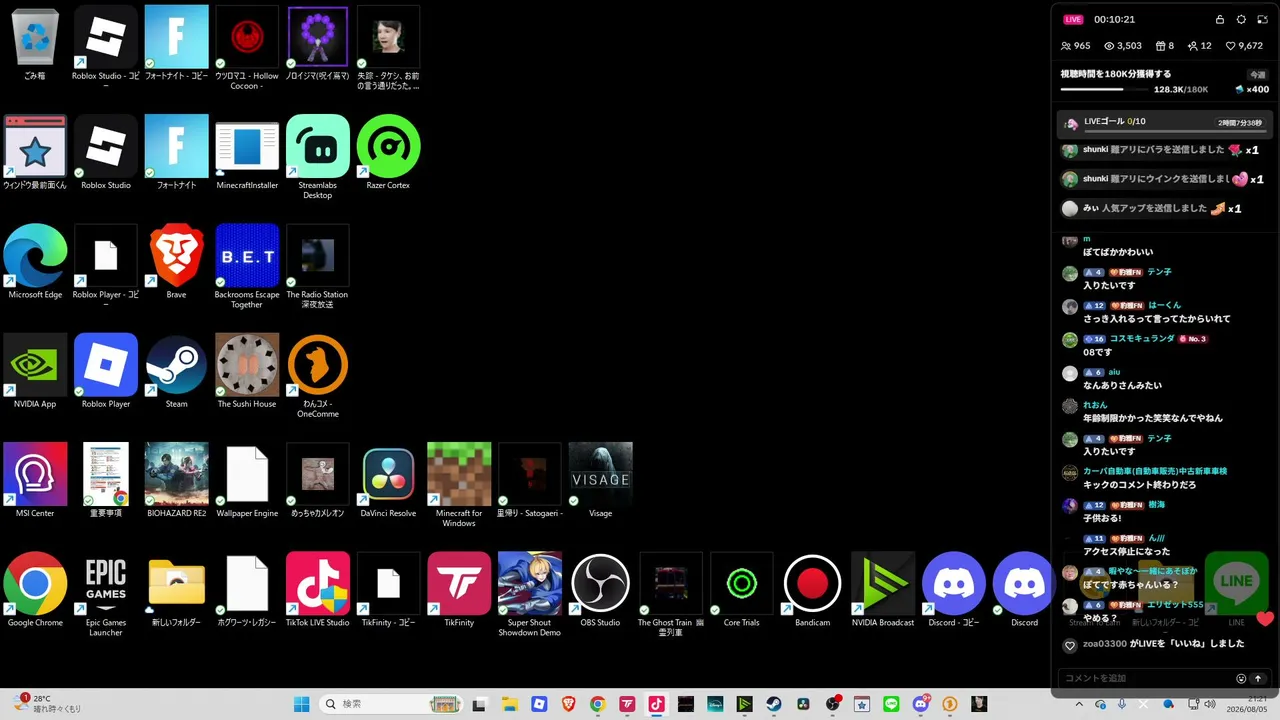The height and width of the screenshot is (720, 1280).
Task: Open the ごみ箱 recycle bin desktop icon
Action: pyautogui.click(x=35, y=45)
